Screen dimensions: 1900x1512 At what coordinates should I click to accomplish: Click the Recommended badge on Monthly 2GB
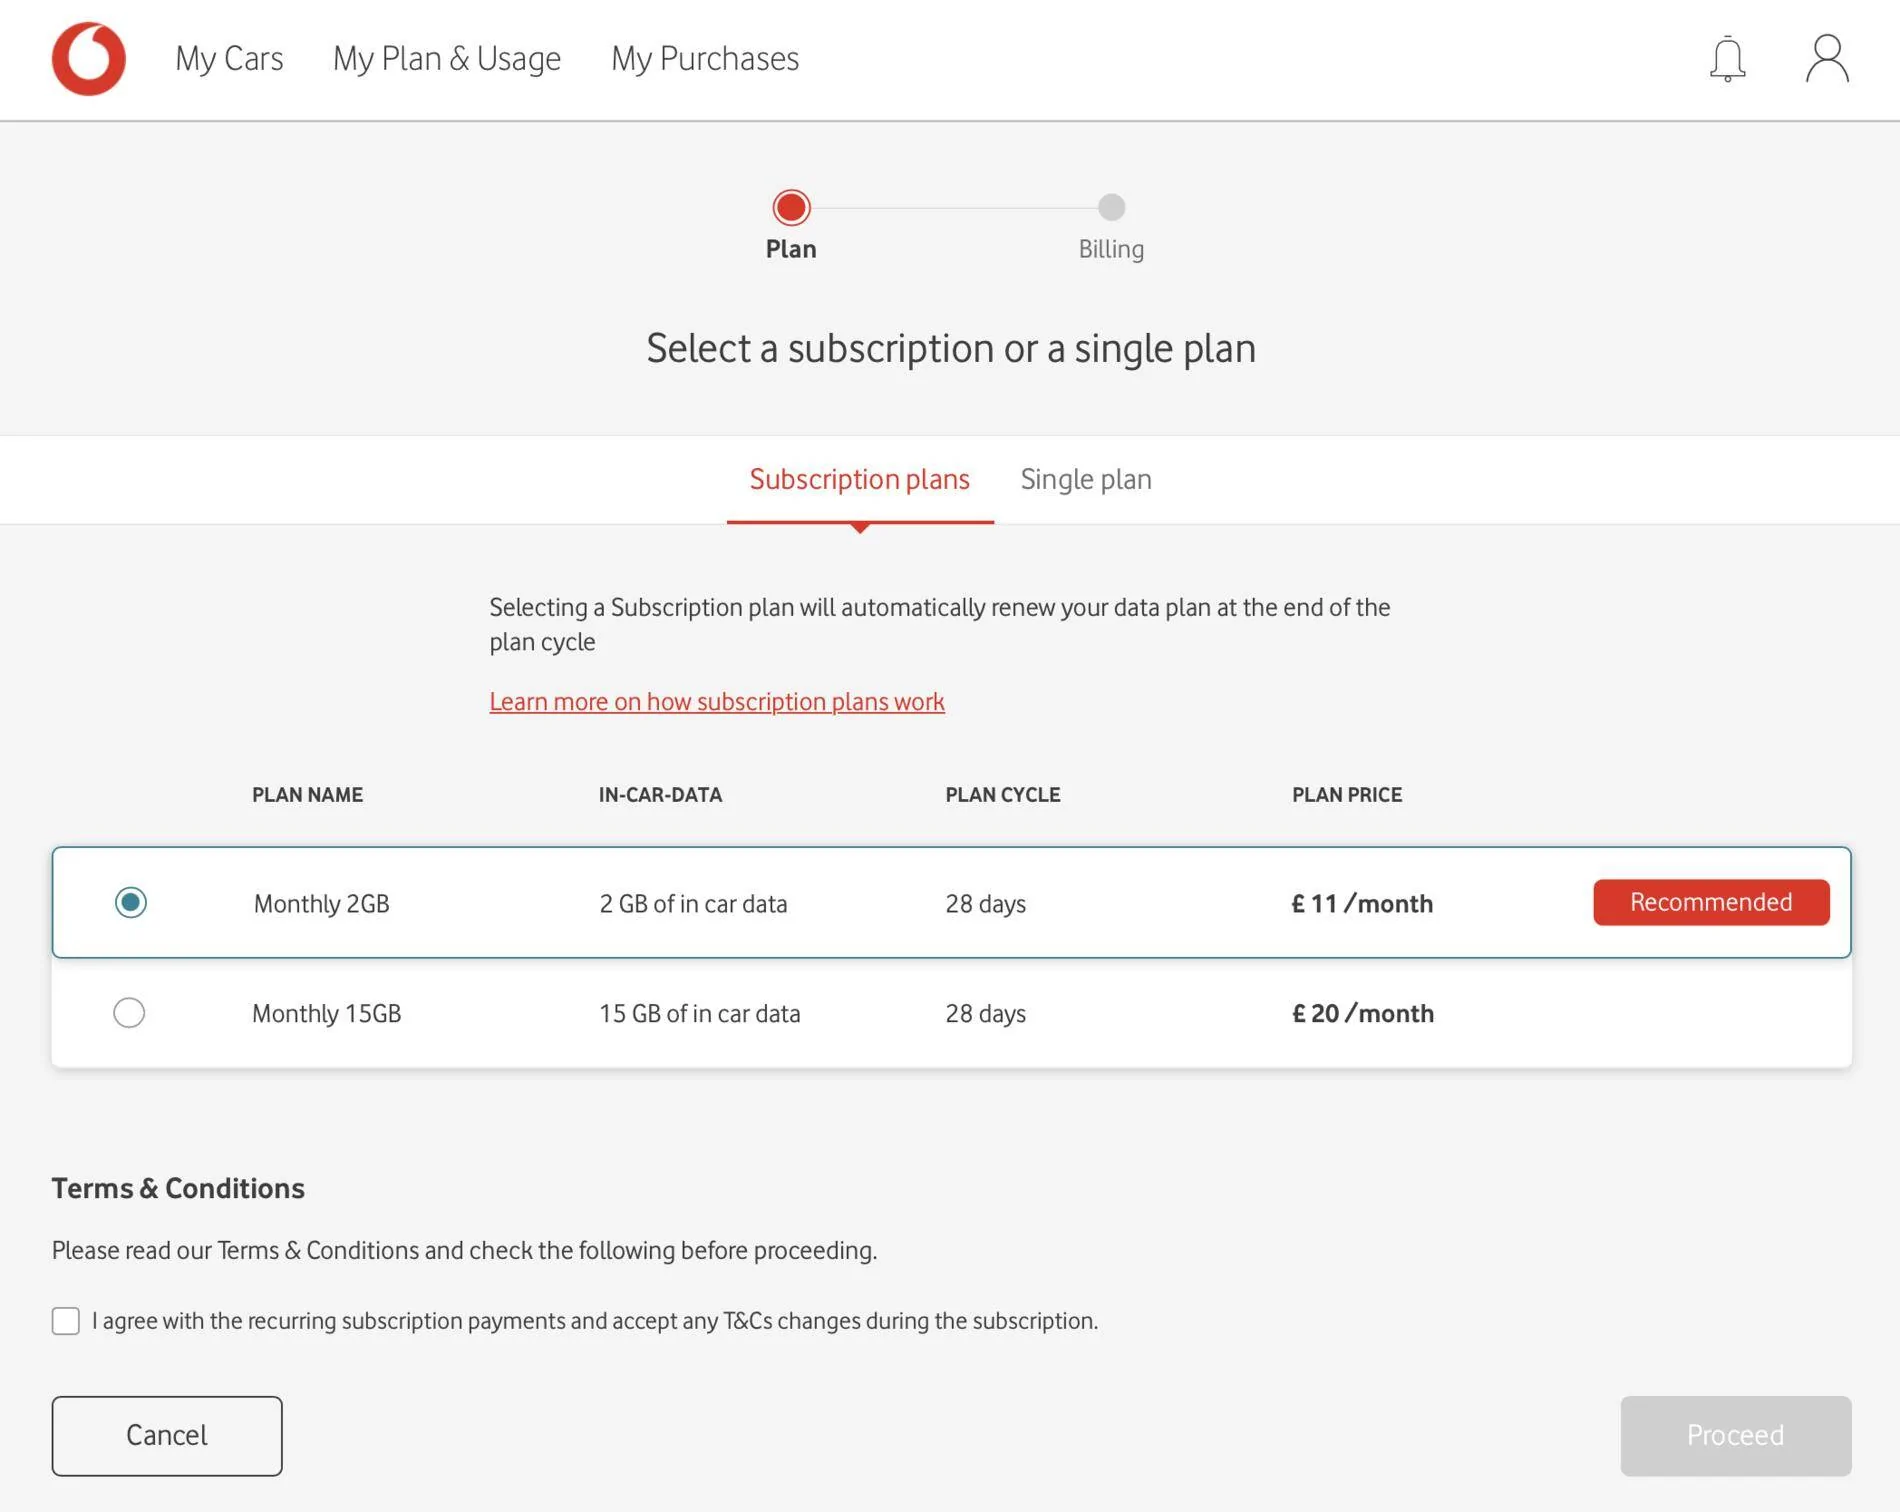(x=1711, y=902)
